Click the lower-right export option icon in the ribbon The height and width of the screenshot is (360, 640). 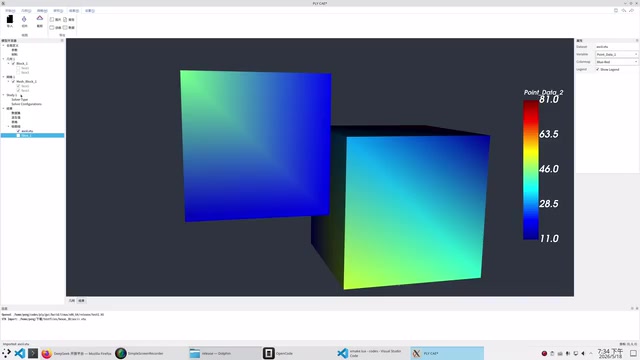(65, 27)
